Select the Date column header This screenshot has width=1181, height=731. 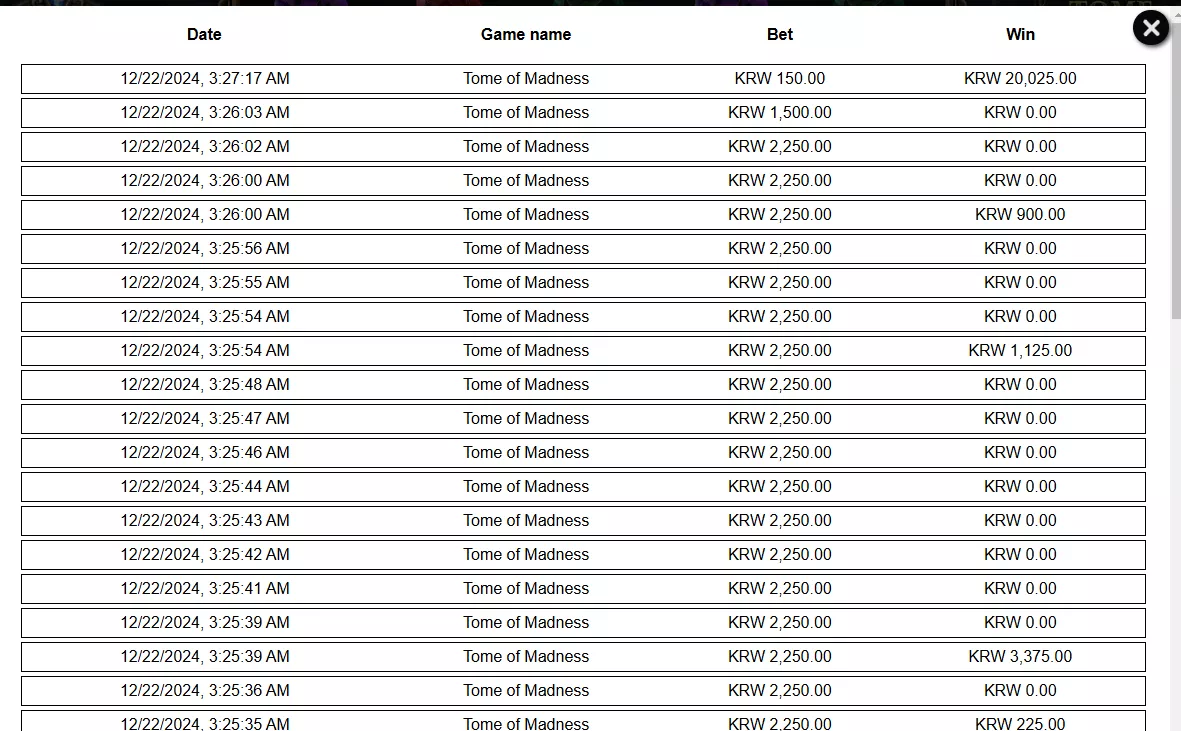(204, 35)
